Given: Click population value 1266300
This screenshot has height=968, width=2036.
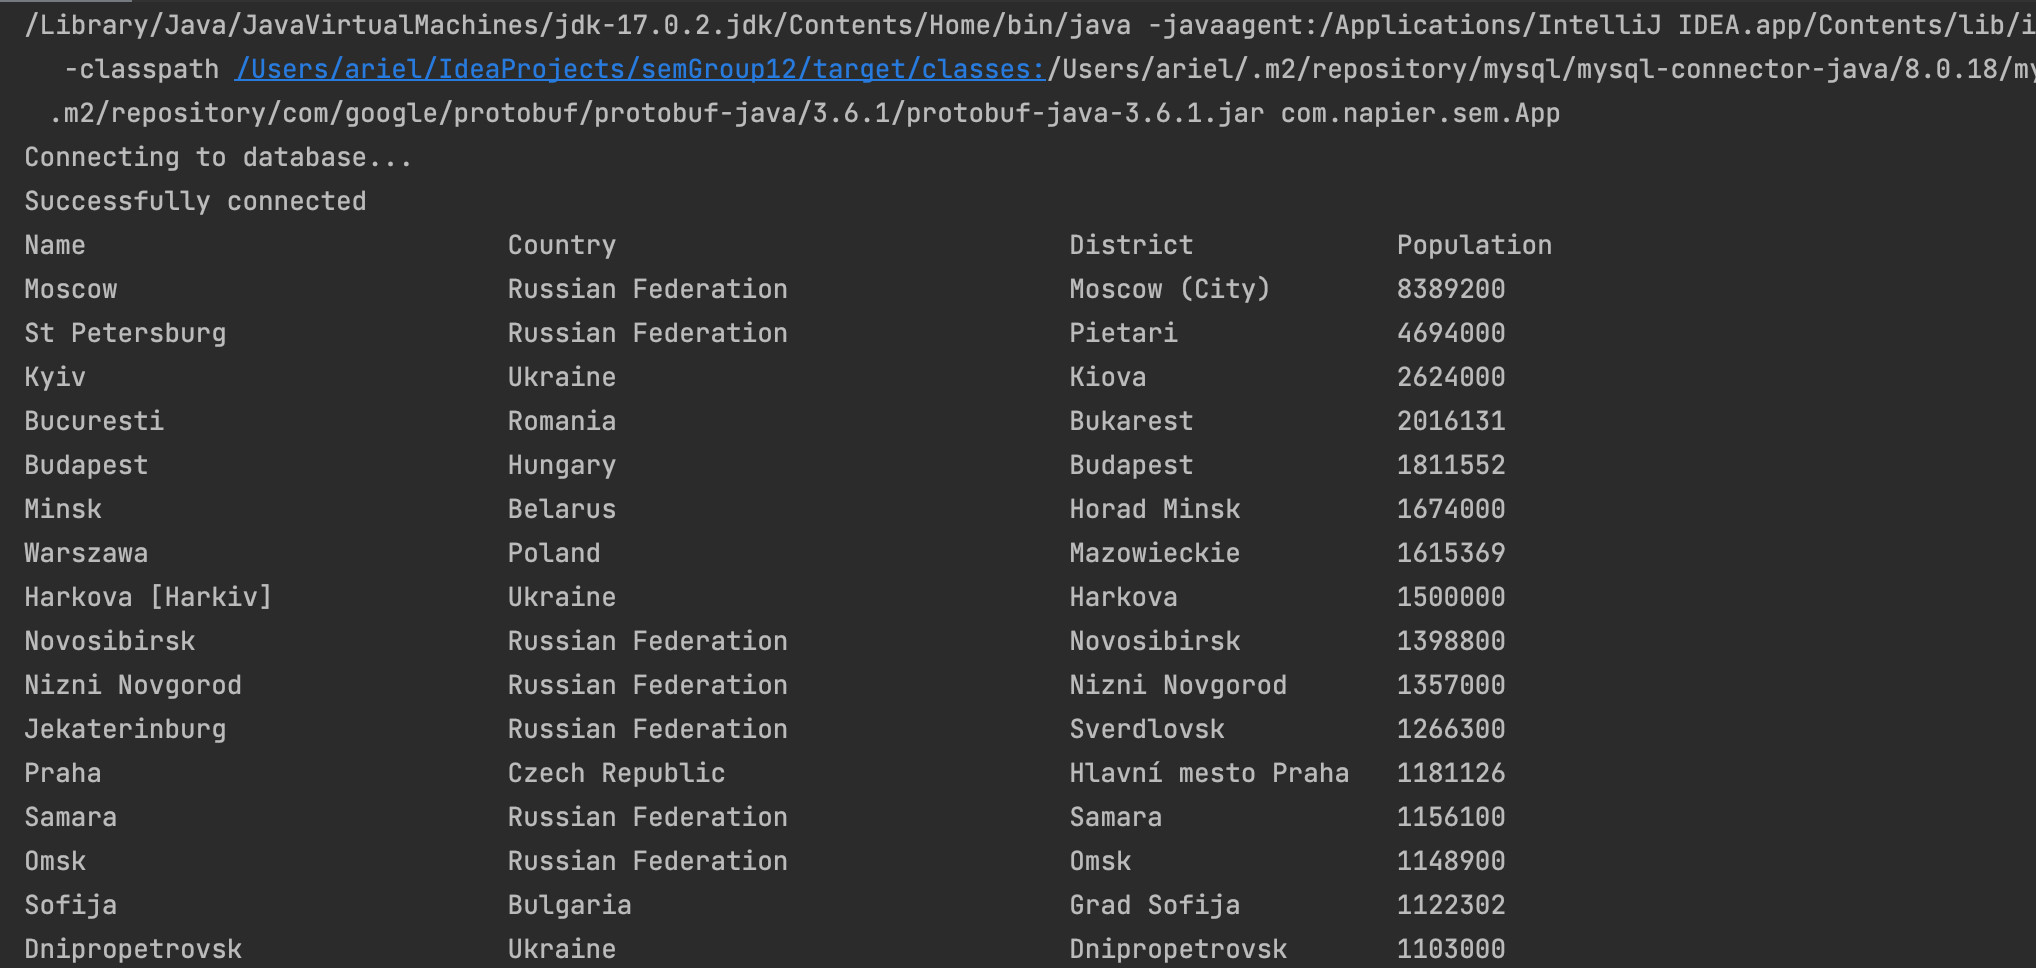Looking at the screenshot, I should 1451,729.
